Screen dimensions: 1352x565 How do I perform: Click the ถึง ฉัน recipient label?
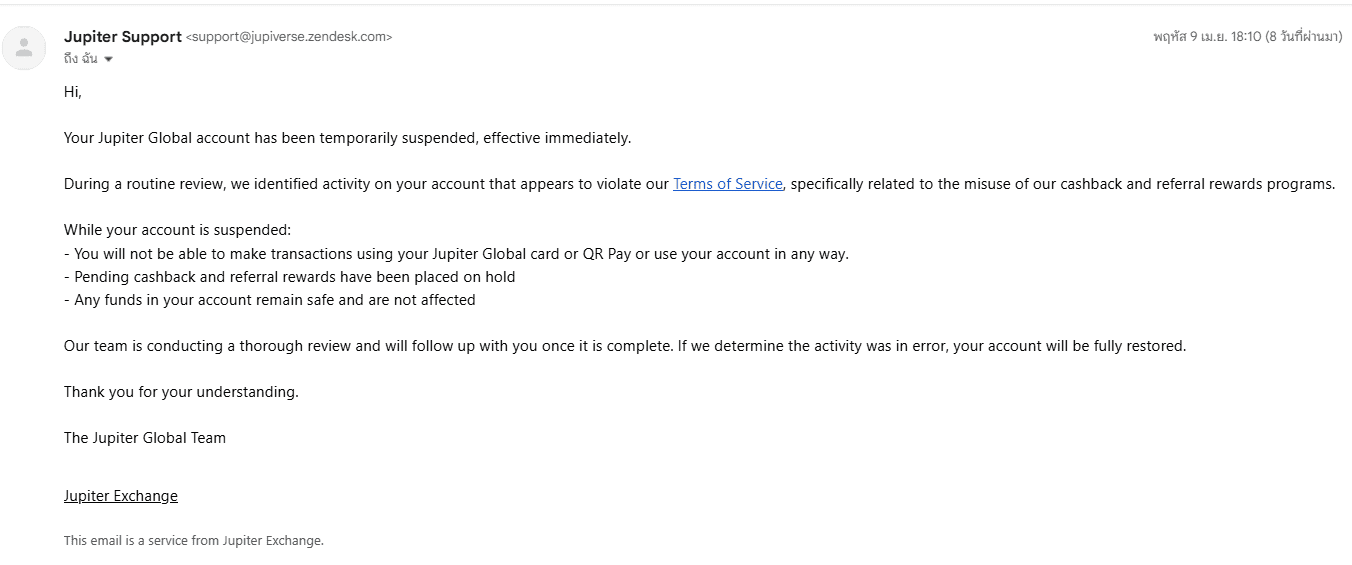(80, 59)
